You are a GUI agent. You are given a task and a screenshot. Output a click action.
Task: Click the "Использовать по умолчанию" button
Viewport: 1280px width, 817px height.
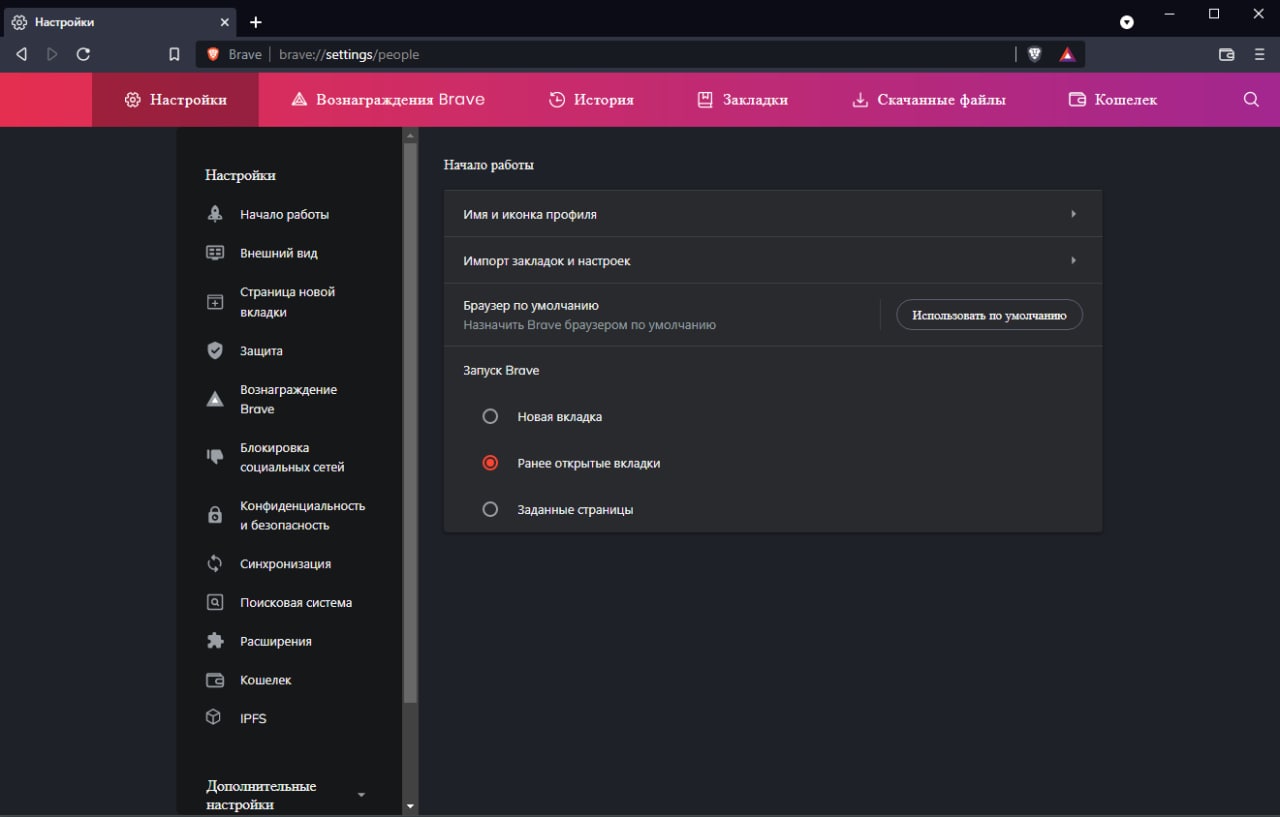989,315
